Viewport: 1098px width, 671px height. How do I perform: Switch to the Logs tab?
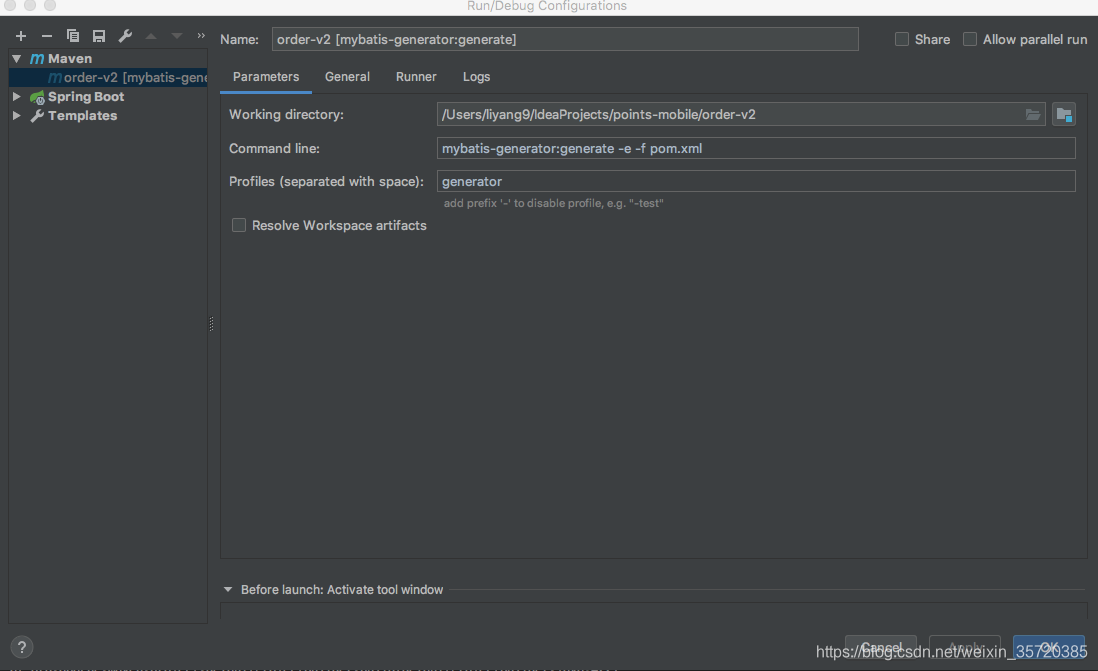[x=476, y=77]
